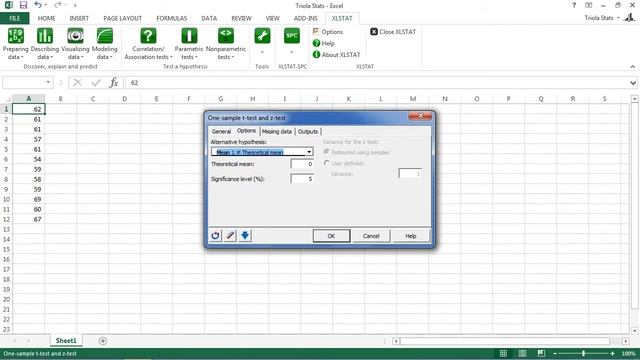Open the General tab in the dialog

221,131
